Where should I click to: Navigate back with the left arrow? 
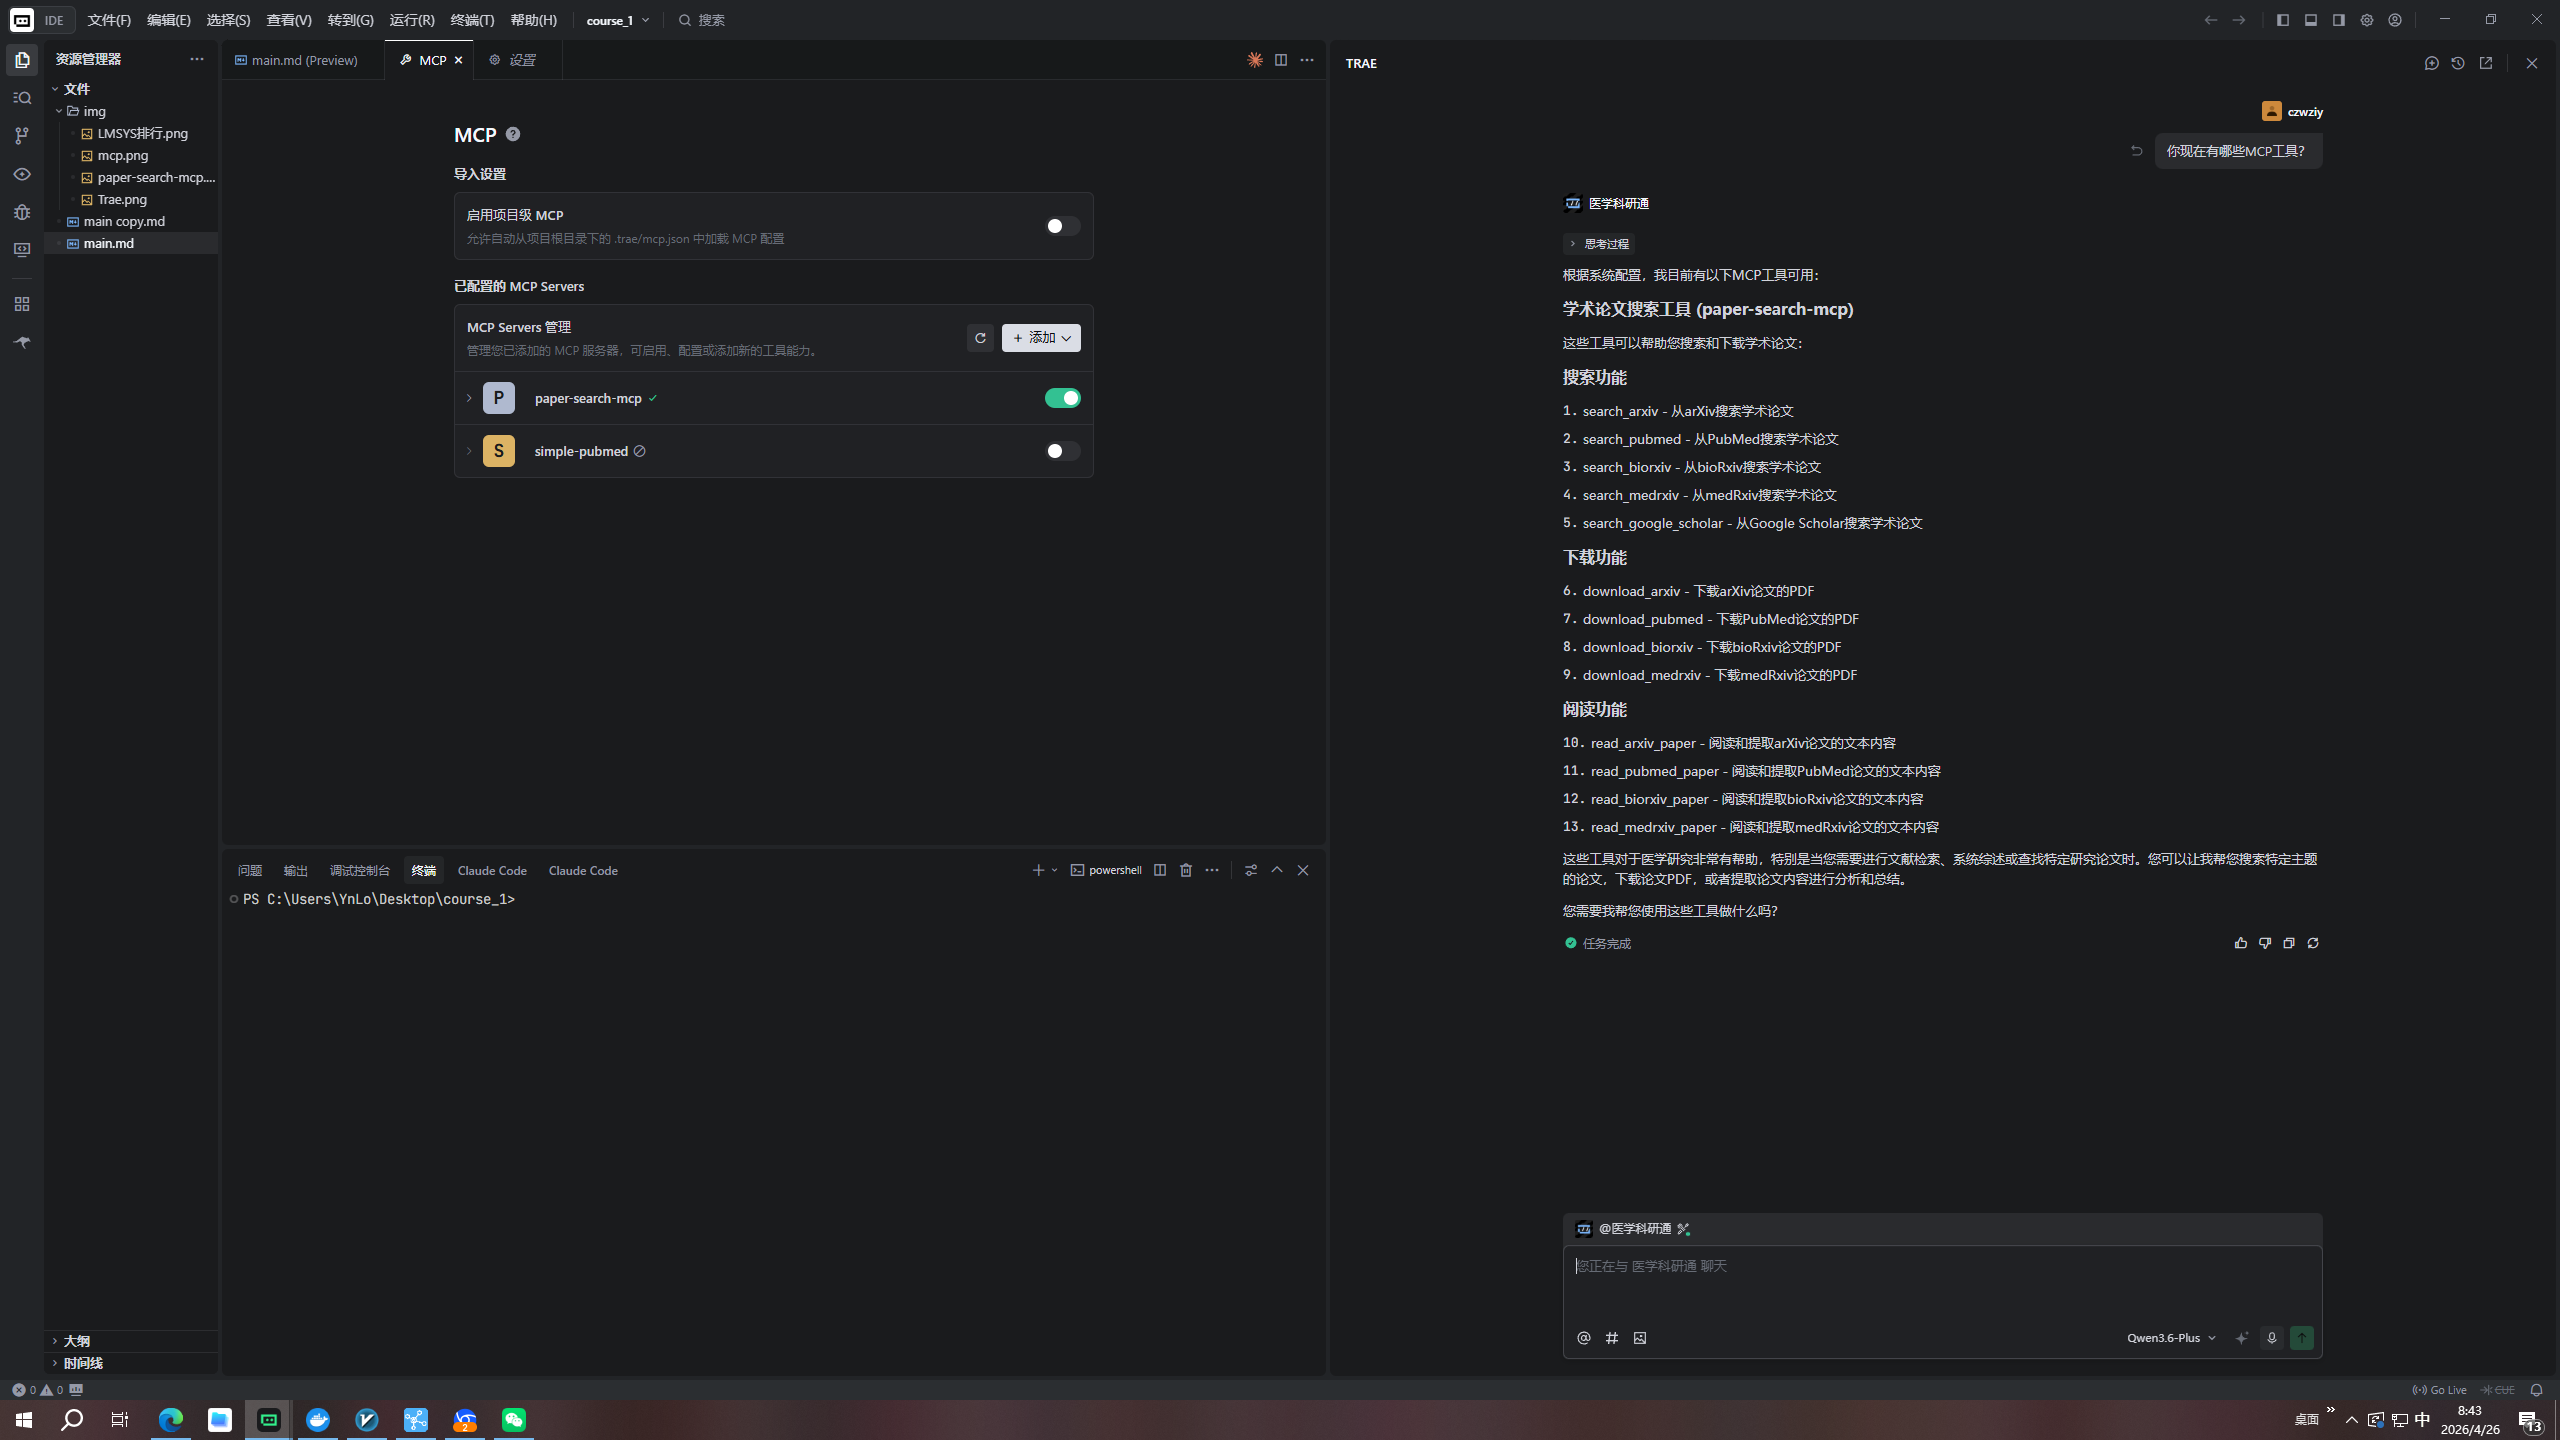[2211, 20]
